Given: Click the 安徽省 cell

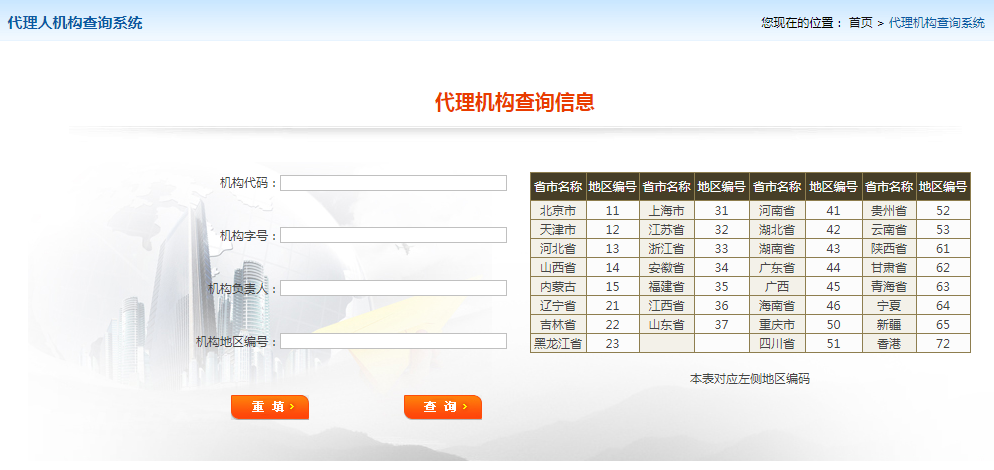Looking at the screenshot, I should pyautogui.click(x=667, y=268).
